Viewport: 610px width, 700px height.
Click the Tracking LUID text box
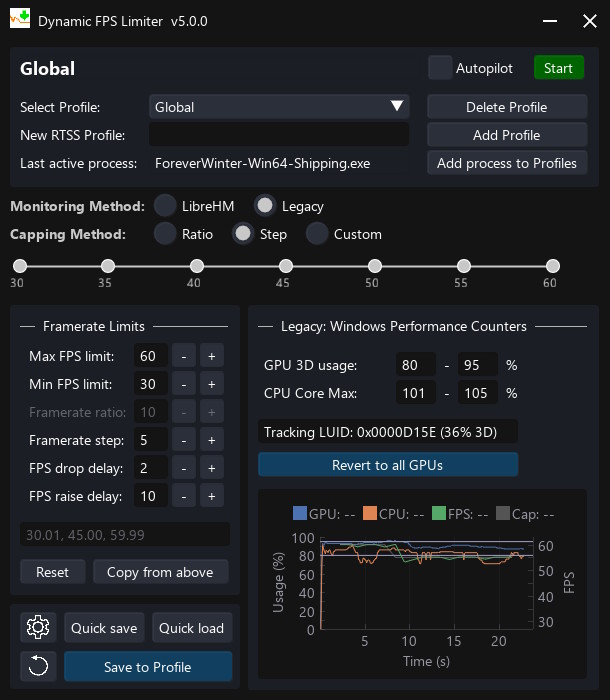click(388, 432)
